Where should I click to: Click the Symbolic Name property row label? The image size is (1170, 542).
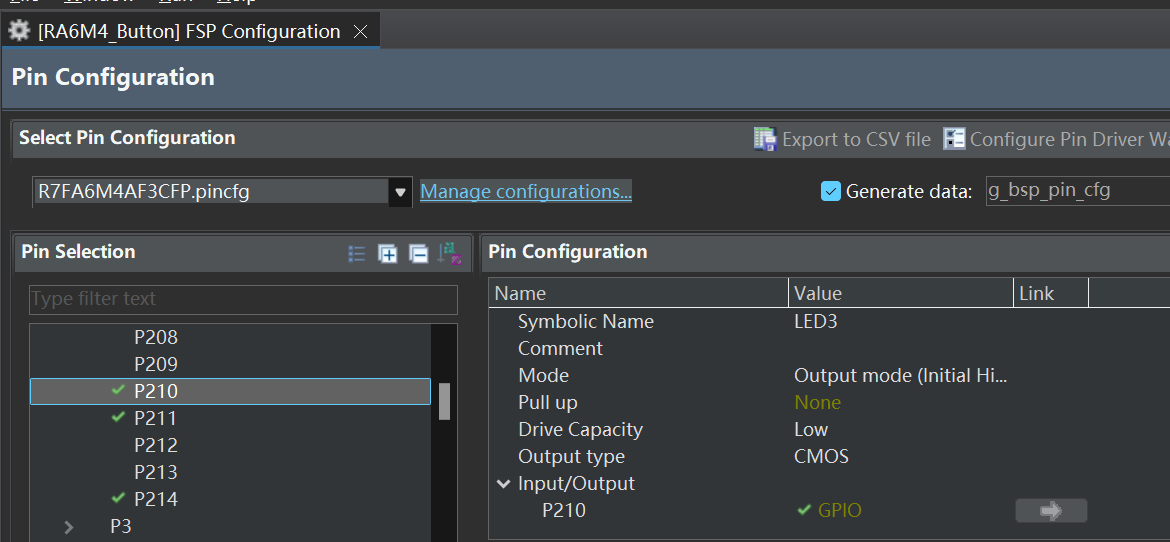click(x=586, y=322)
